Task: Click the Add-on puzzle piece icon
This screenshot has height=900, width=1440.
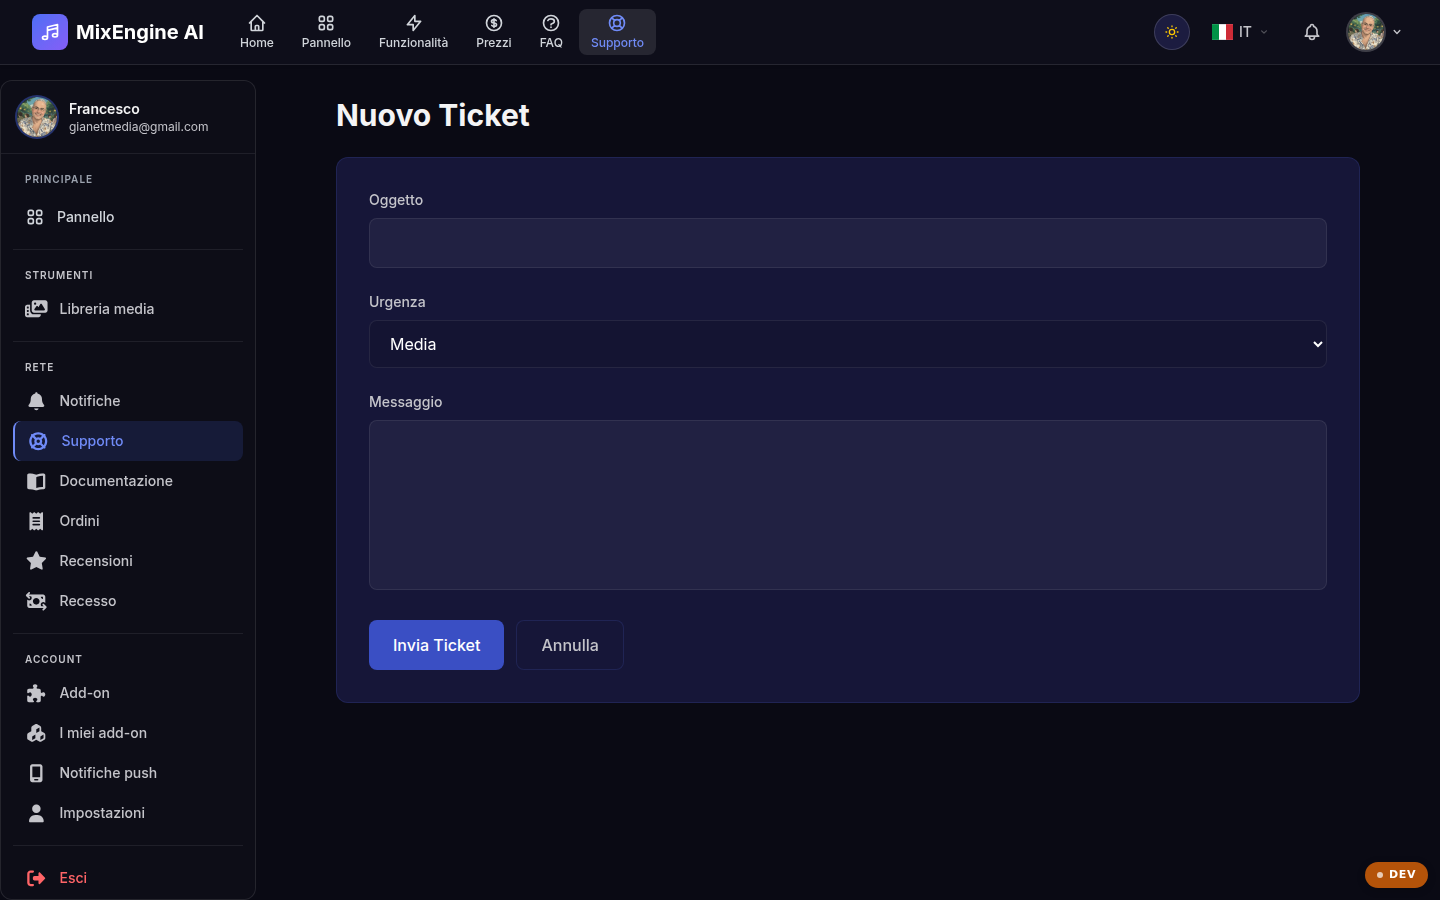Action: [36, 693]
